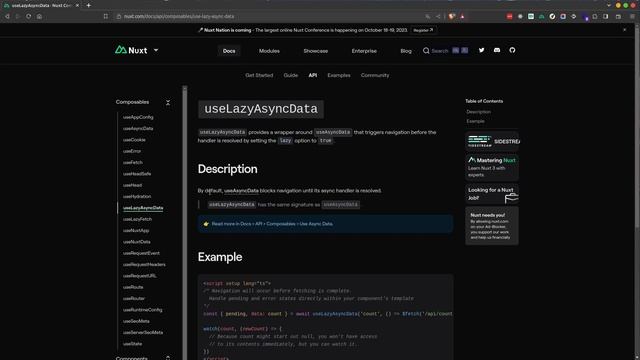Image resolution: width=640 pixels, height=360 pixels.
Task: Click the pointing hand emoji in the callout
Action: [206, 224]
